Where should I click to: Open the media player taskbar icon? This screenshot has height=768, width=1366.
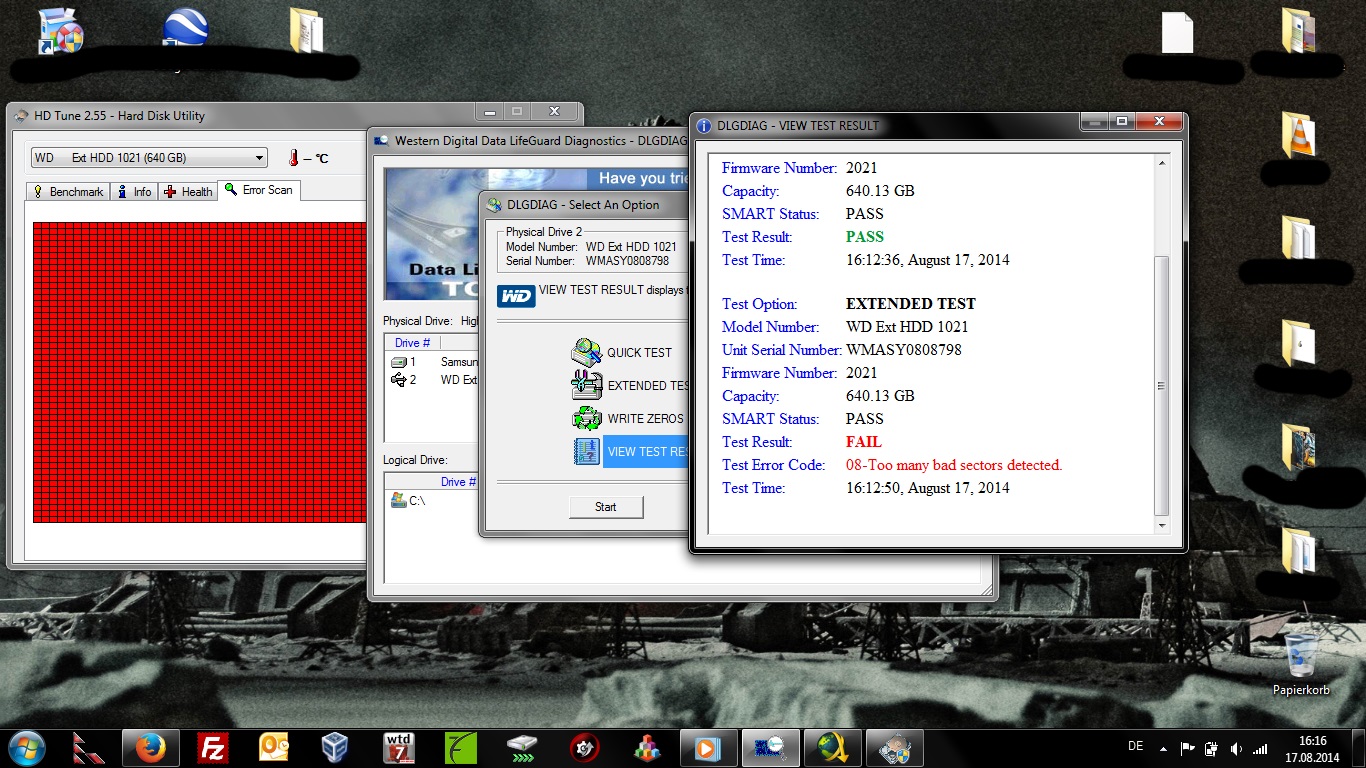coord(708,748)
